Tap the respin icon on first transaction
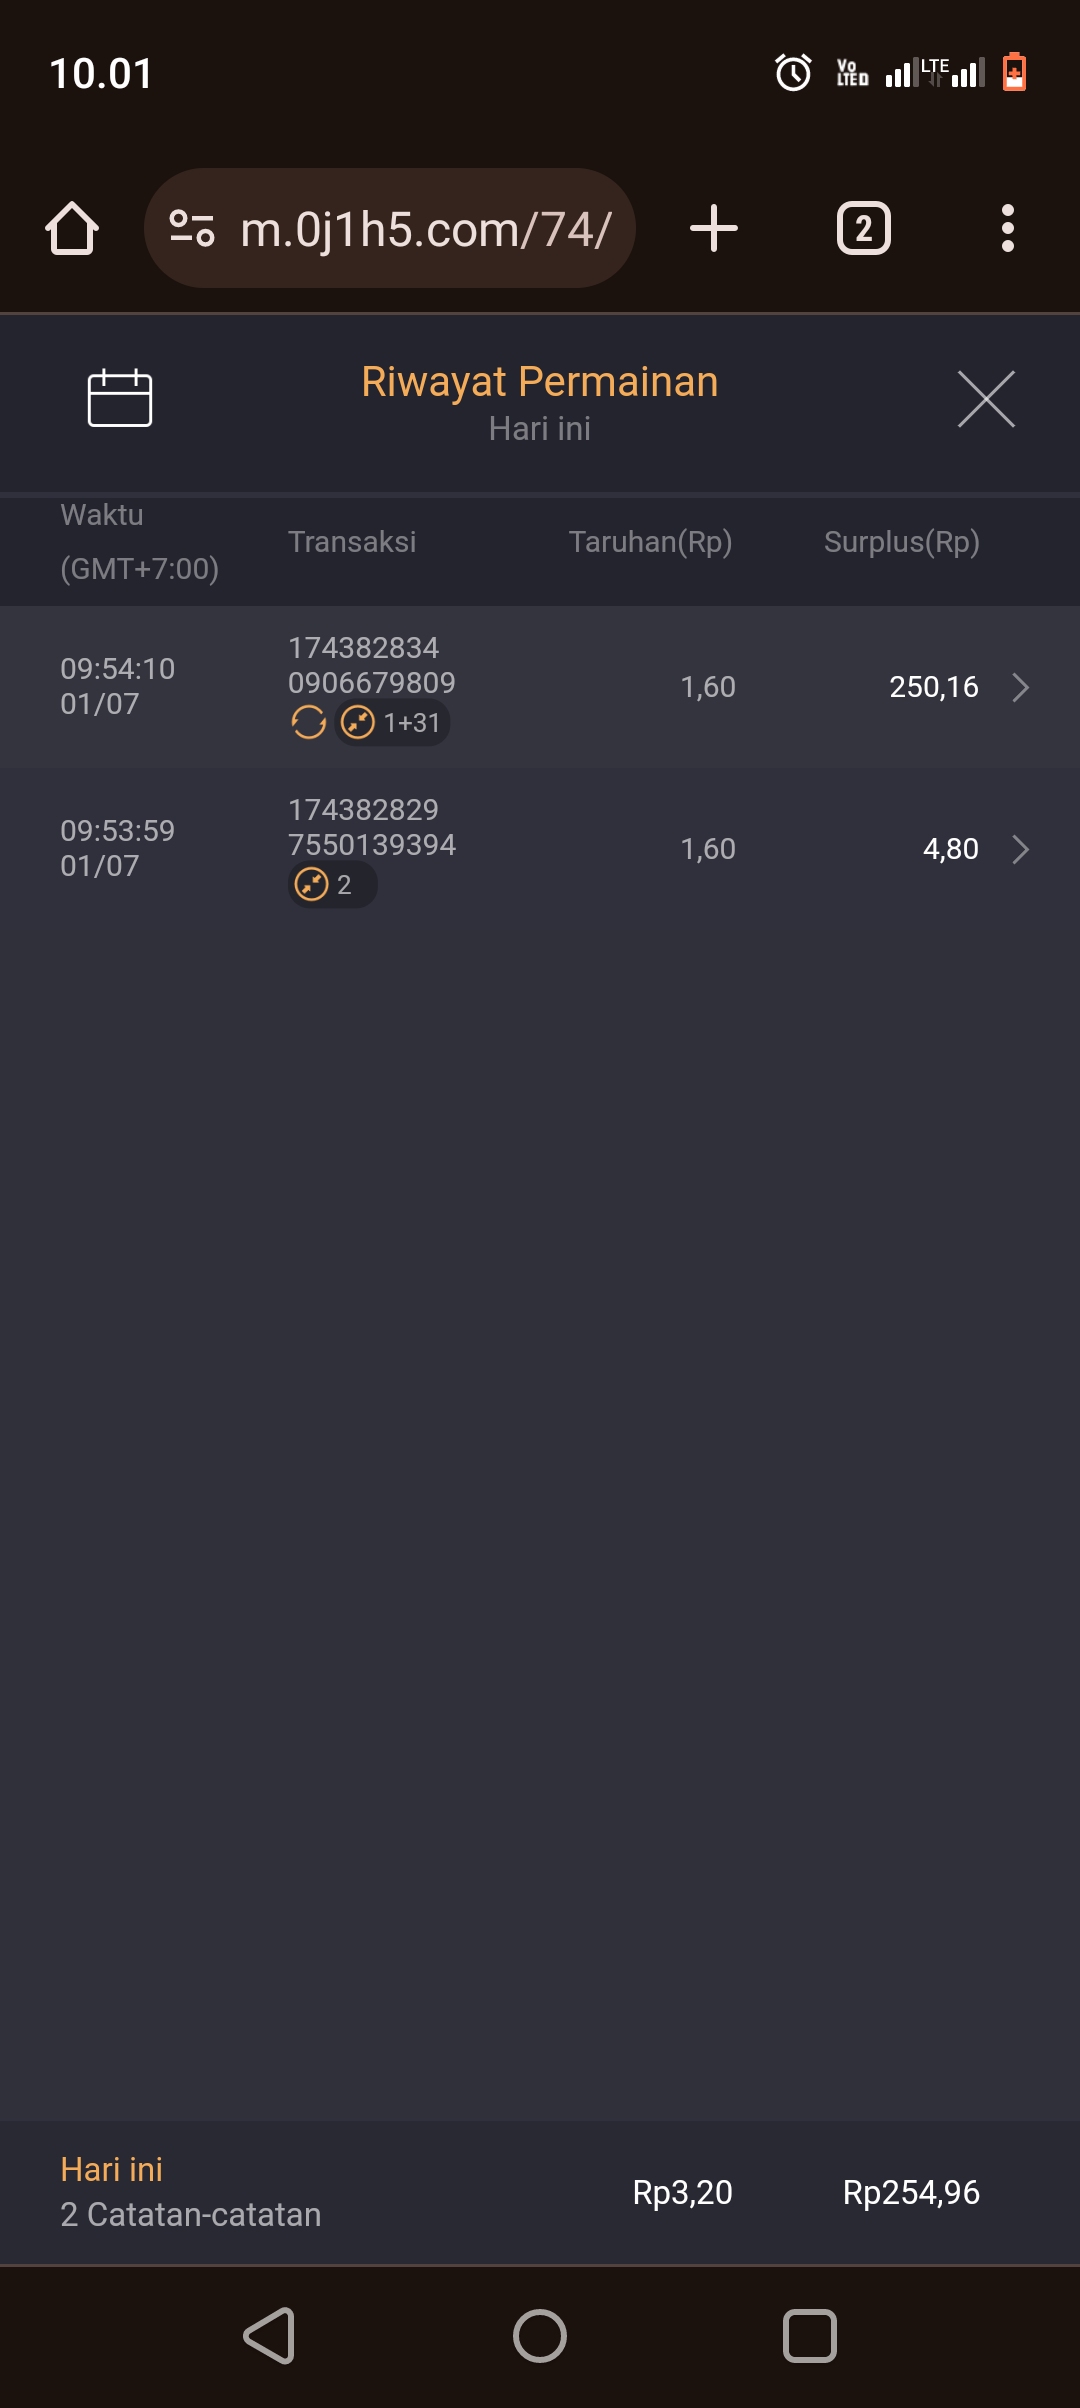The image size is (1080, 2408). click(308, 722)
